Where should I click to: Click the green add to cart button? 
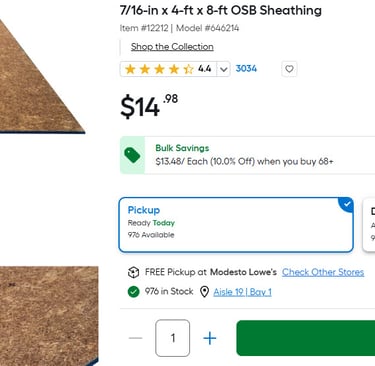(306, 338)
